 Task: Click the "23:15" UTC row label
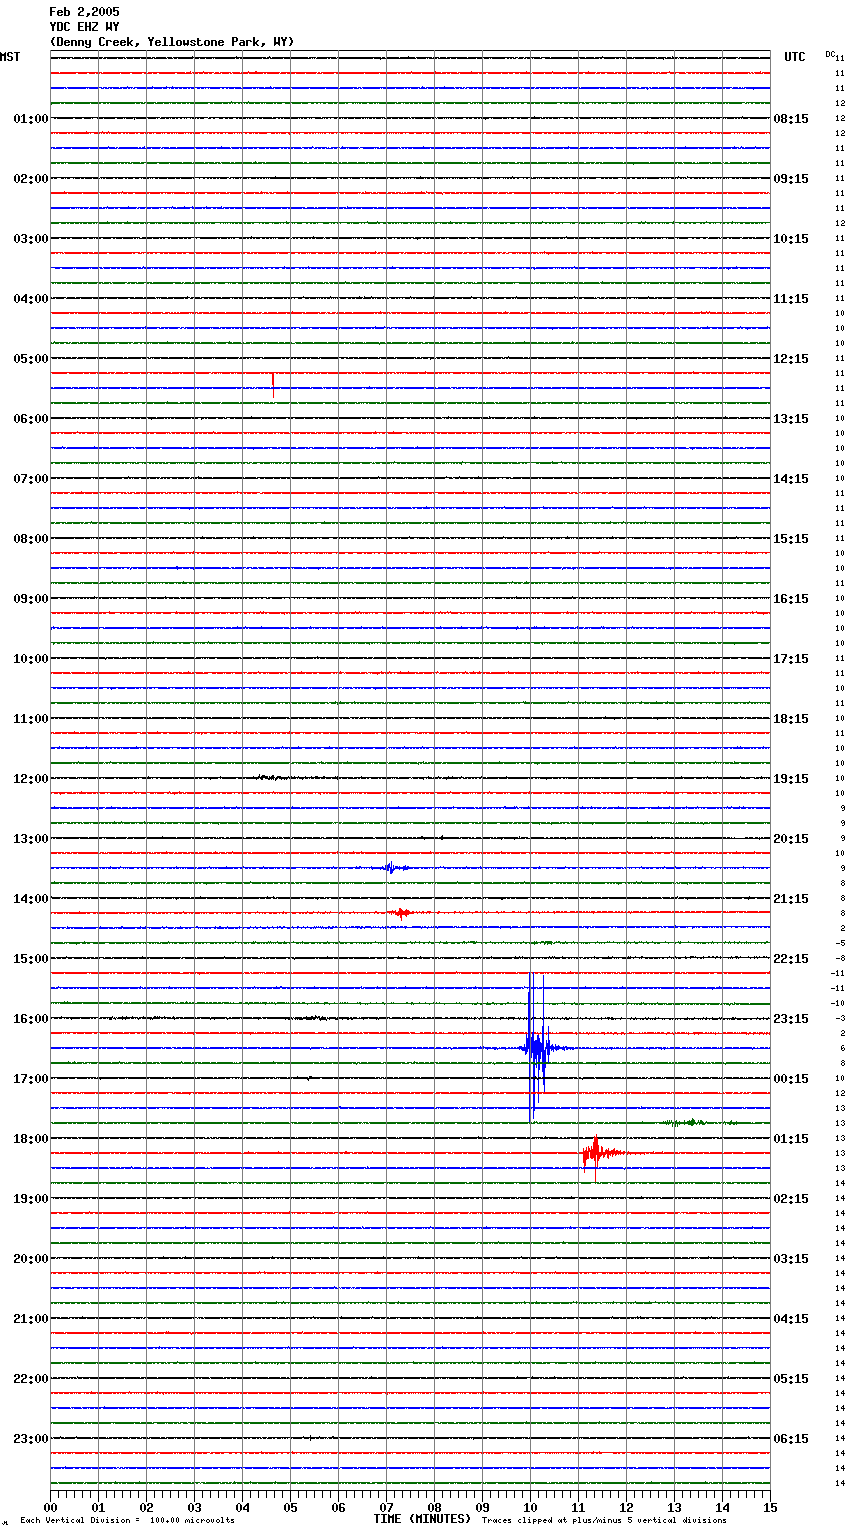[x=791, y=1019]
